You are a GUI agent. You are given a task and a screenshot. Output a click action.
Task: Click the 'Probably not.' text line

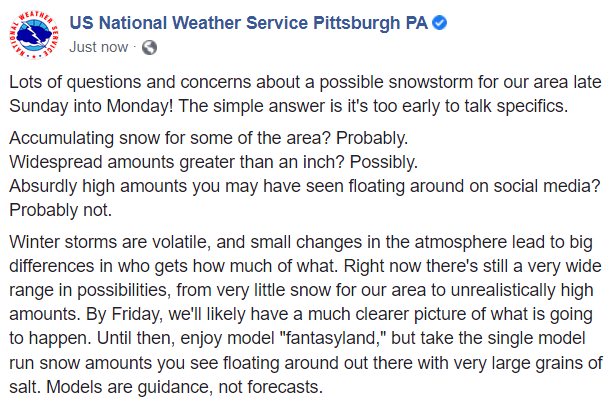[x=60, y=210]
